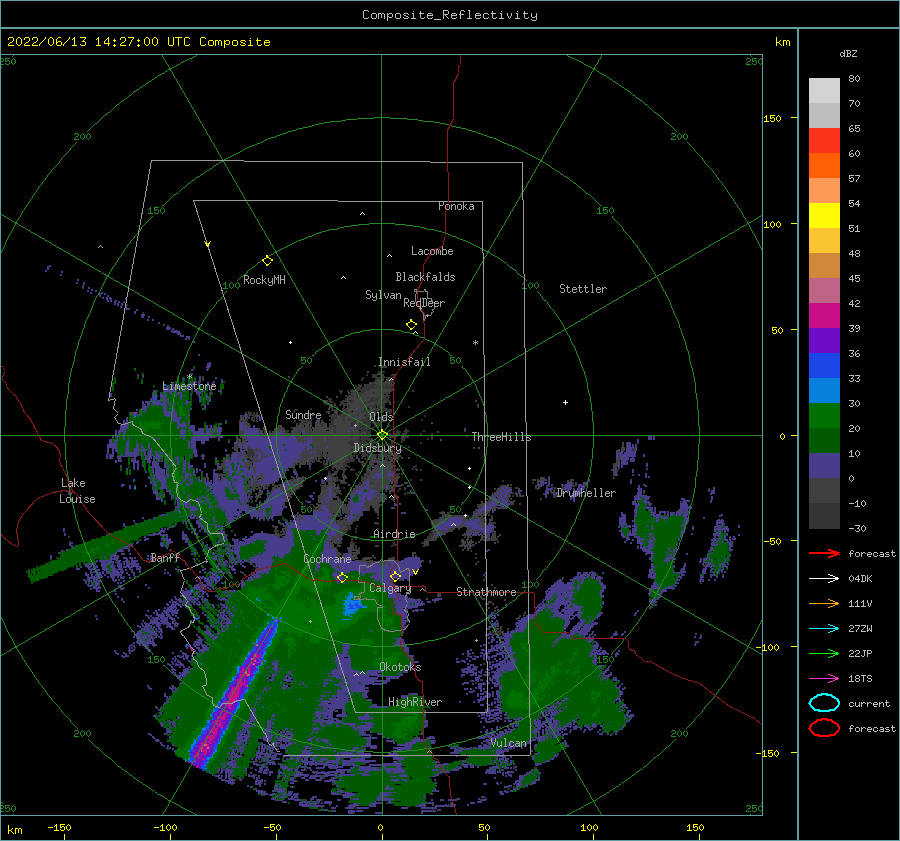Click the magenta reflectivity streak southwest of Calgary
The height and width of the screenshot is (841, 900).
[232, 696]
